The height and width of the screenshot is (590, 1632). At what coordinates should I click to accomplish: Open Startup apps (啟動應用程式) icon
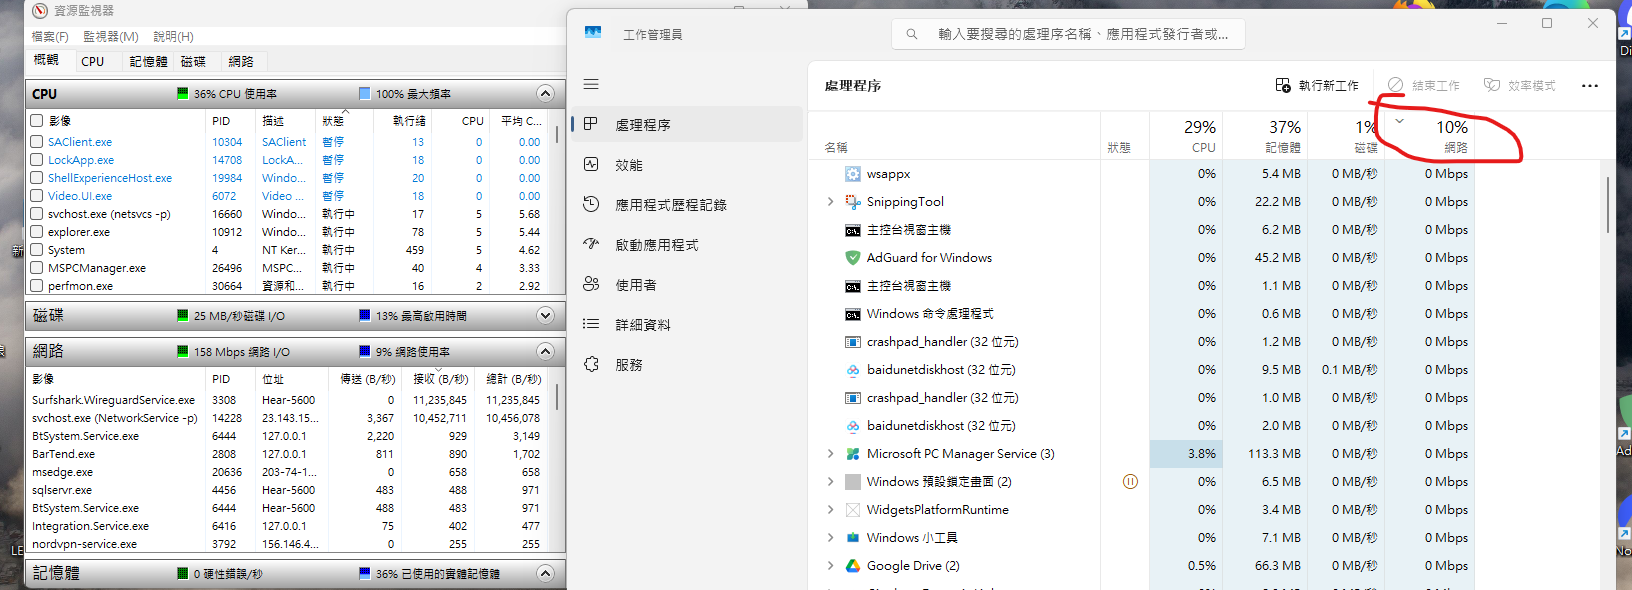[x=591, y=244]
